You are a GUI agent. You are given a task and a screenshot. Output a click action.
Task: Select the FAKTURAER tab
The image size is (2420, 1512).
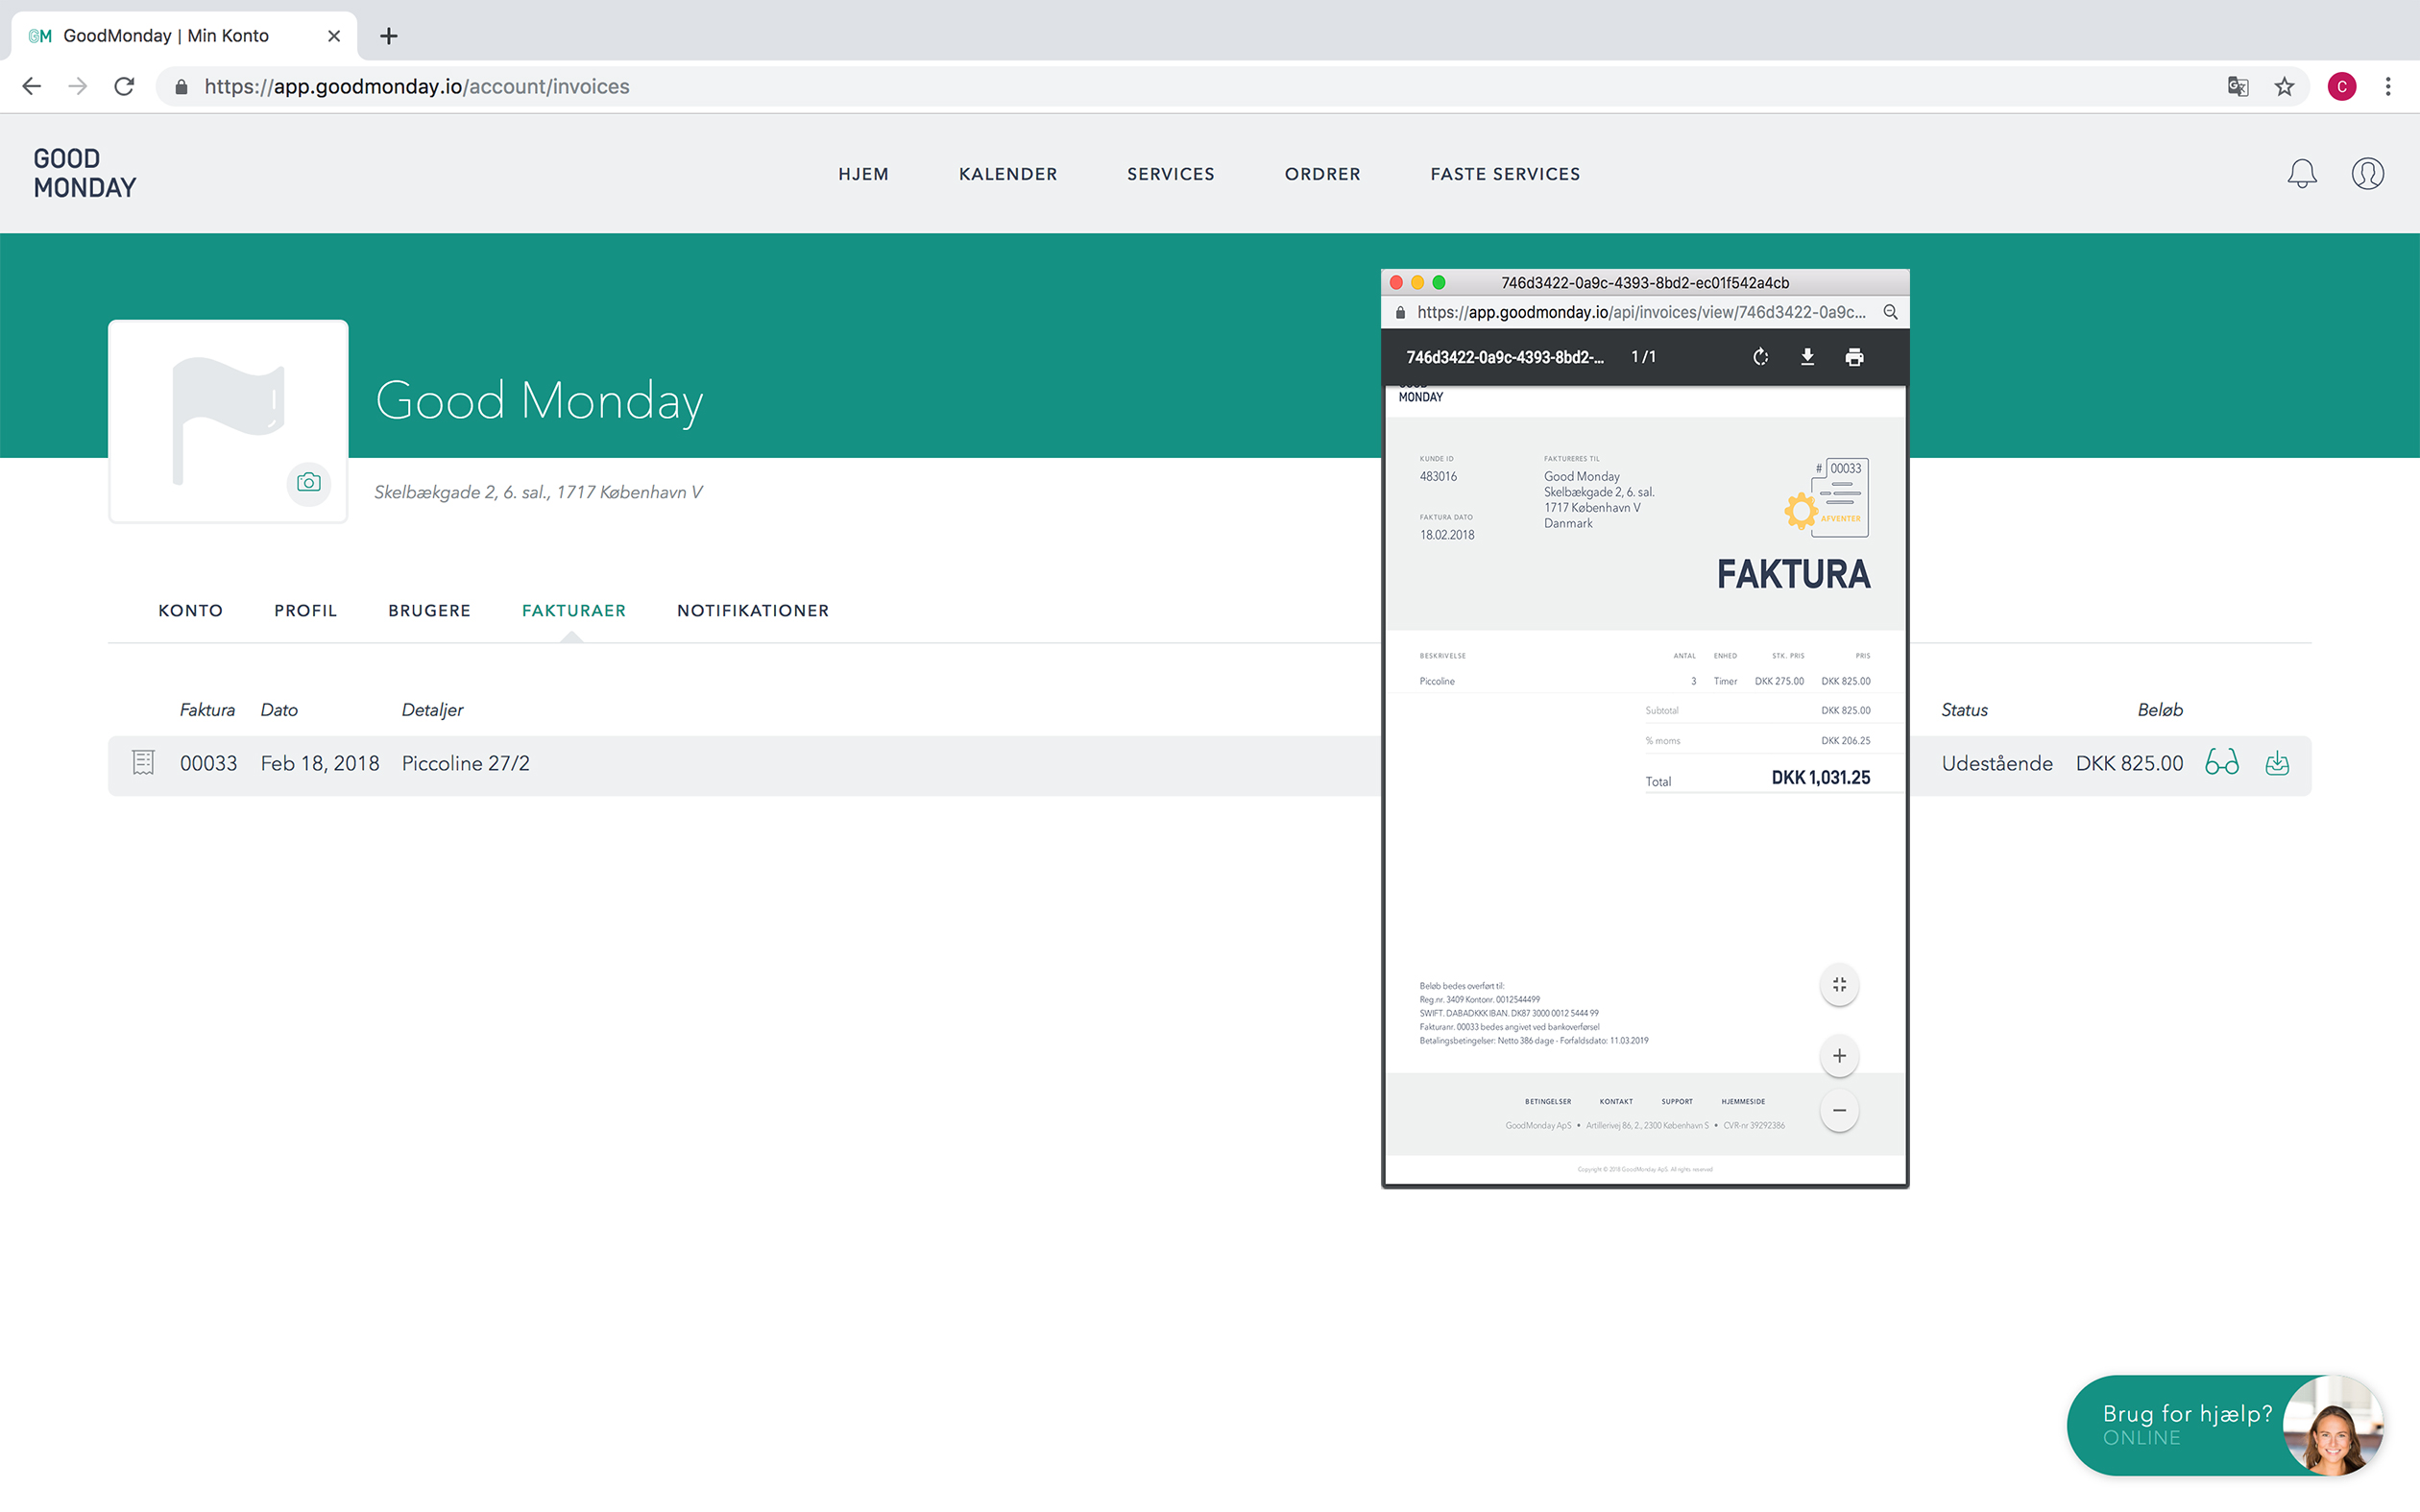(x=573, y=611)
